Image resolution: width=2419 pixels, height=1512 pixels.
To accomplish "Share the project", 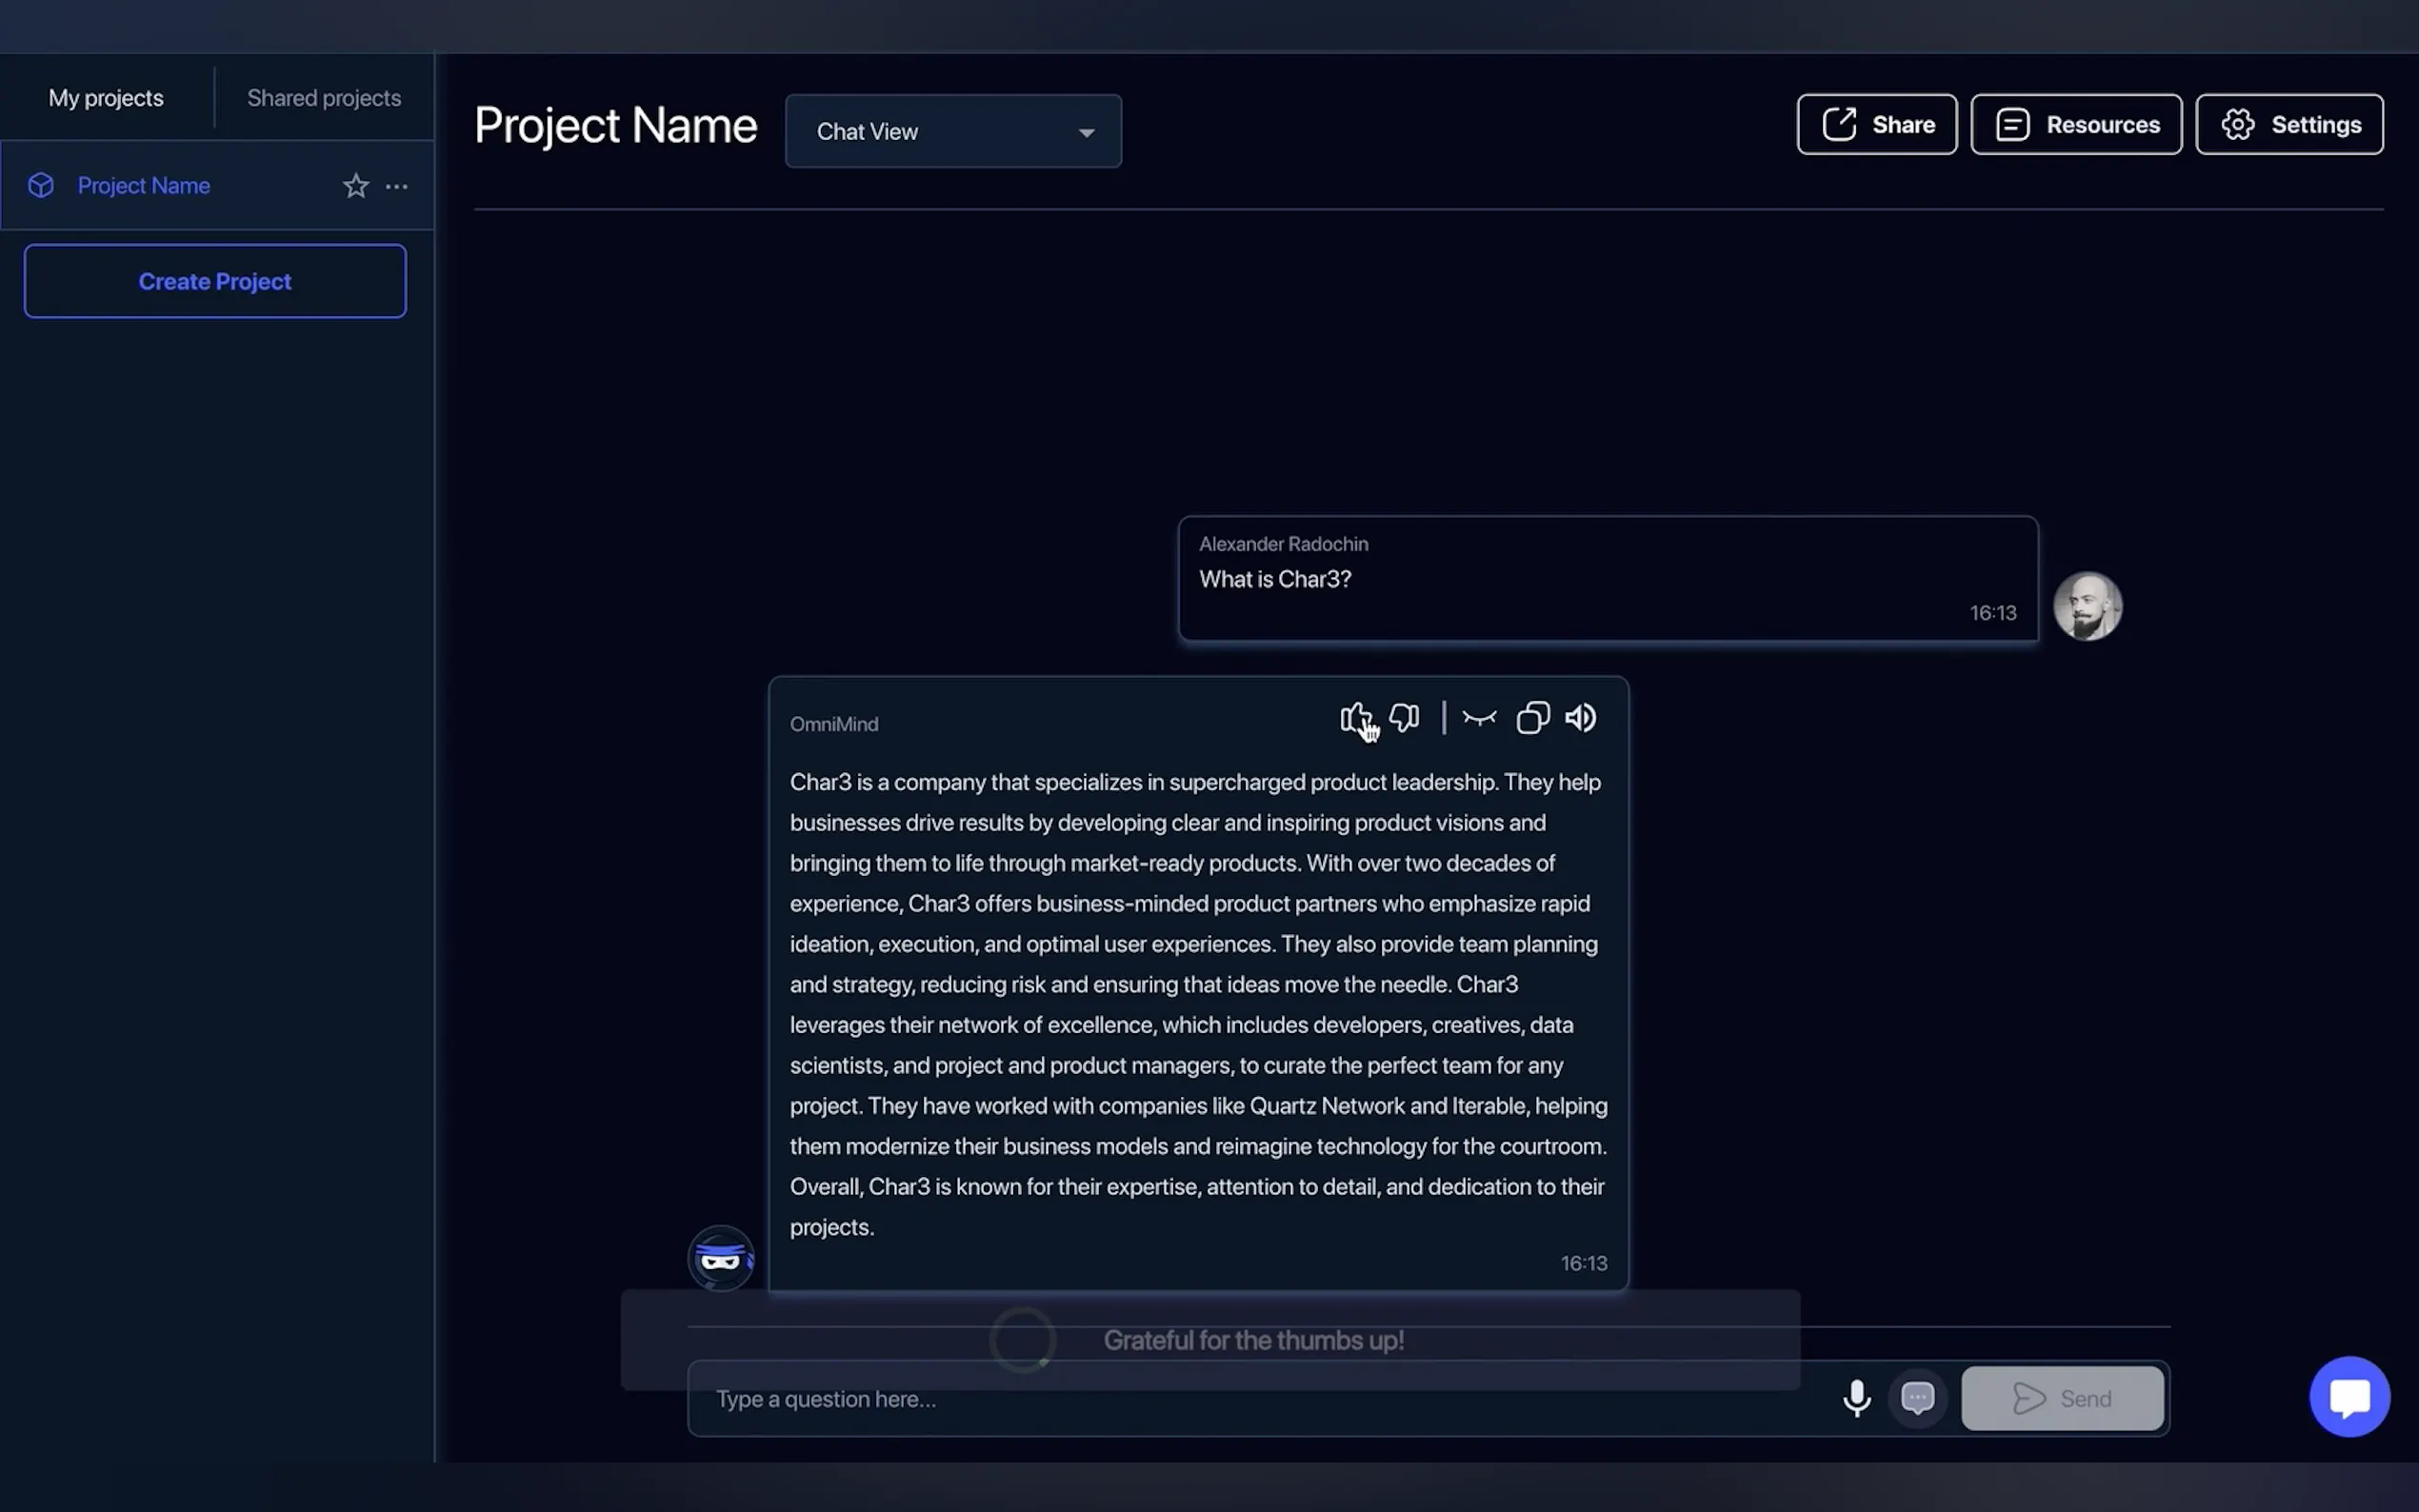I will pos(1877,125).
